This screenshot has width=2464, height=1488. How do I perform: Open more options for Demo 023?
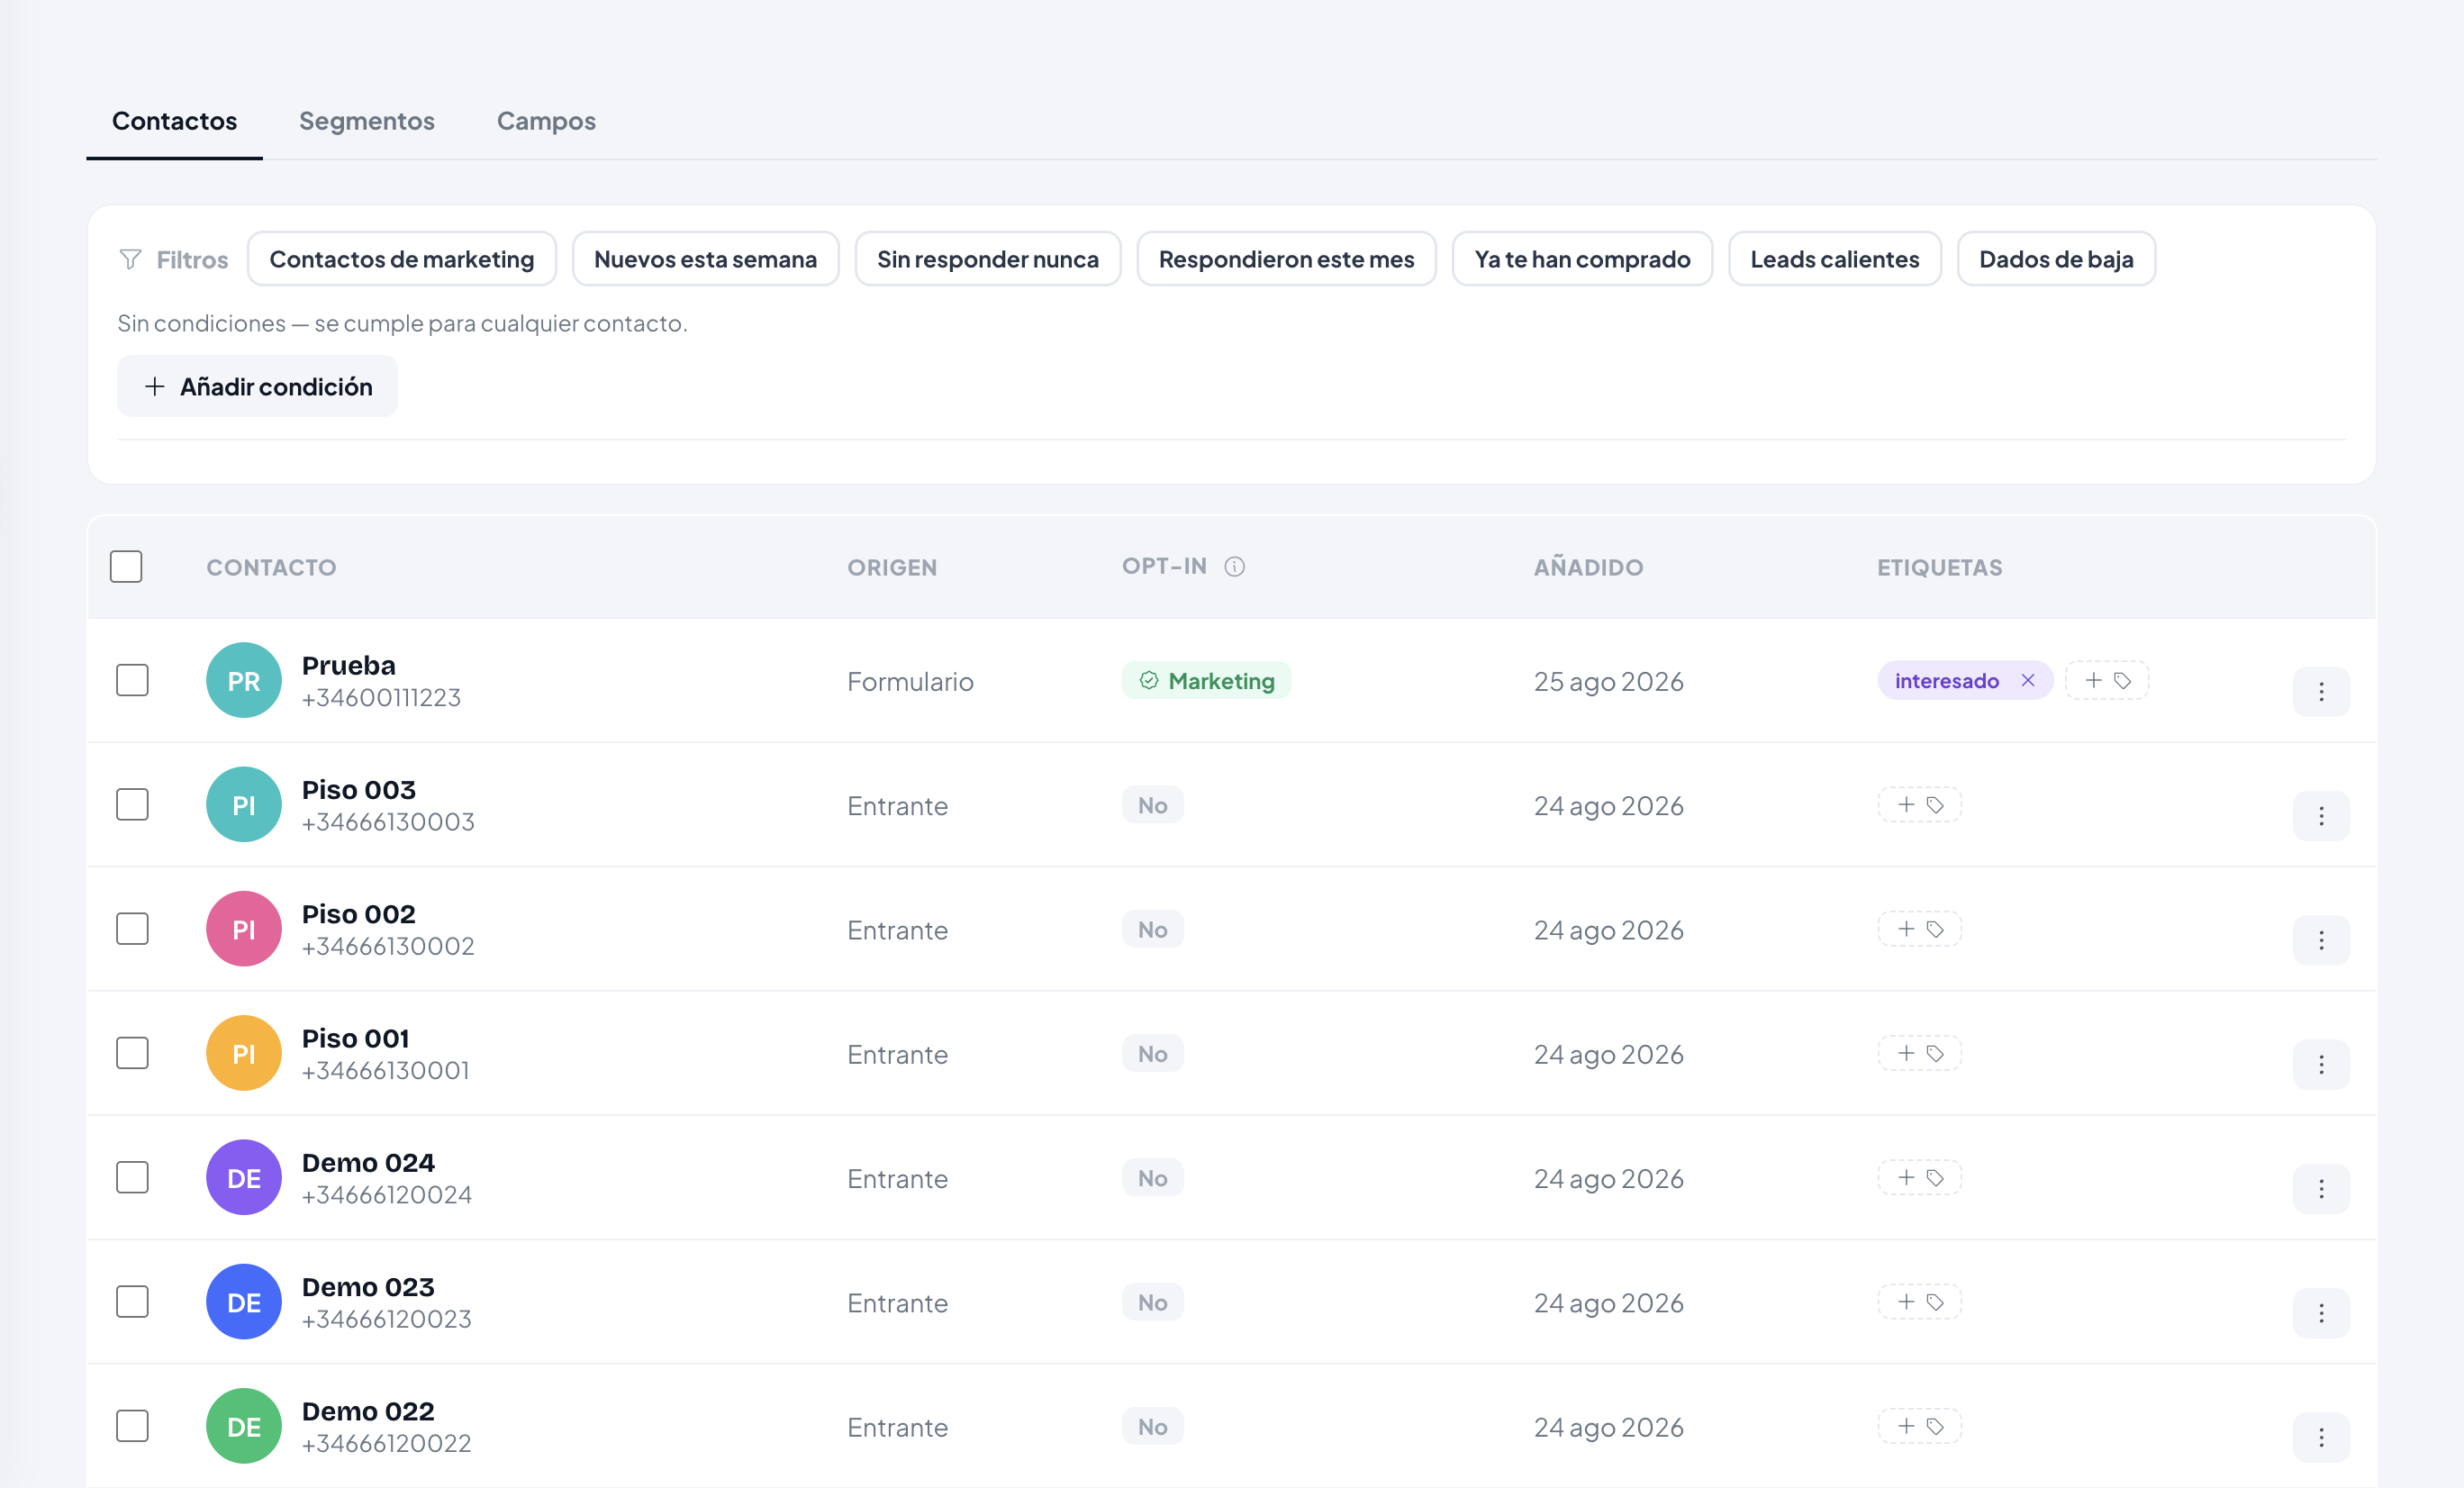pos(2321,1313)
